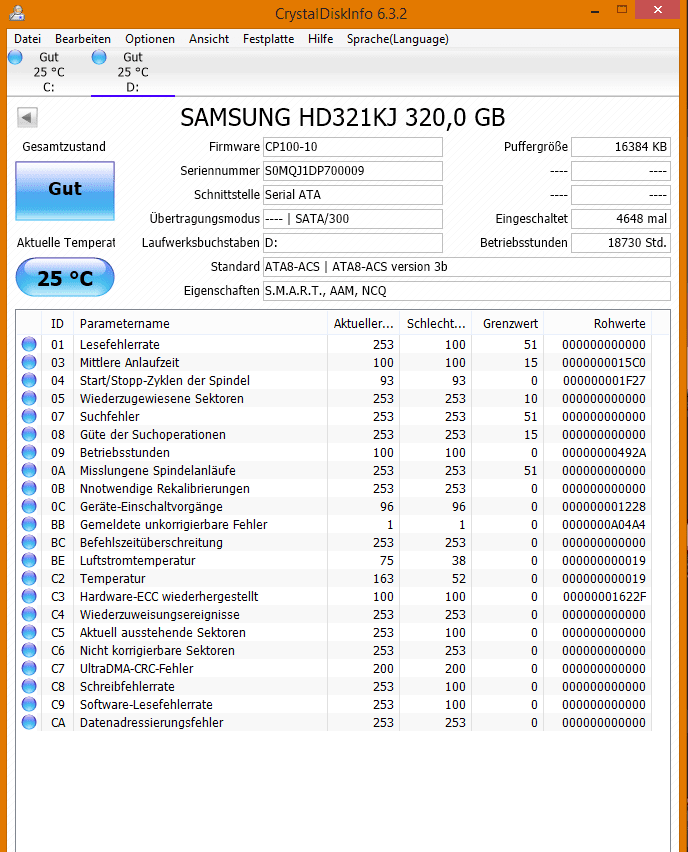Click the ID column header

coord(58,323)
